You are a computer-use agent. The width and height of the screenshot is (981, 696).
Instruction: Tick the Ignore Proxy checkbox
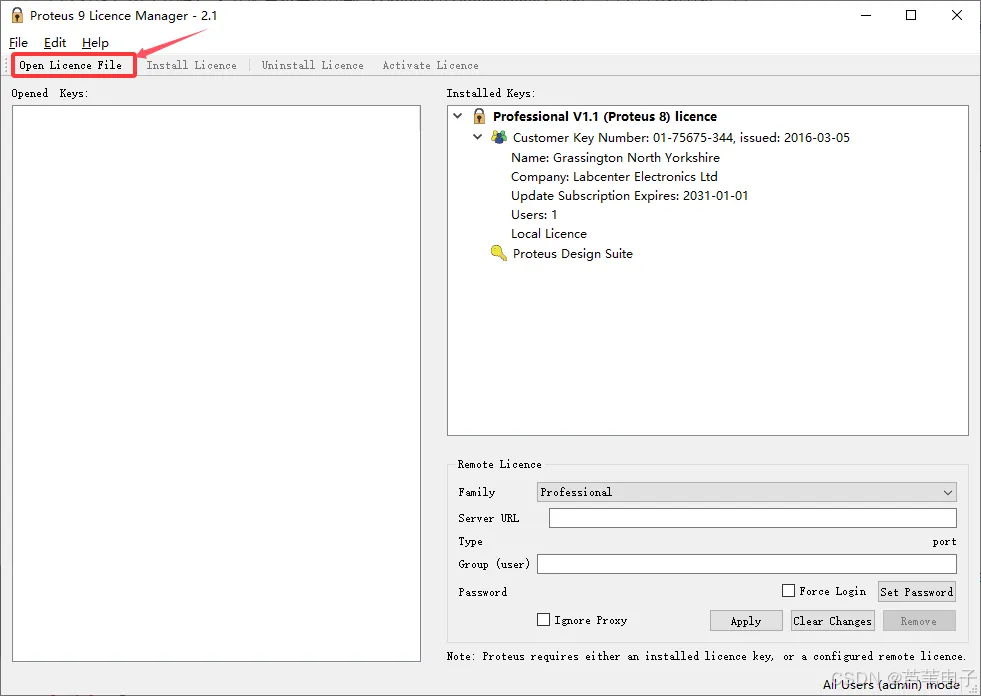point(543,620)
